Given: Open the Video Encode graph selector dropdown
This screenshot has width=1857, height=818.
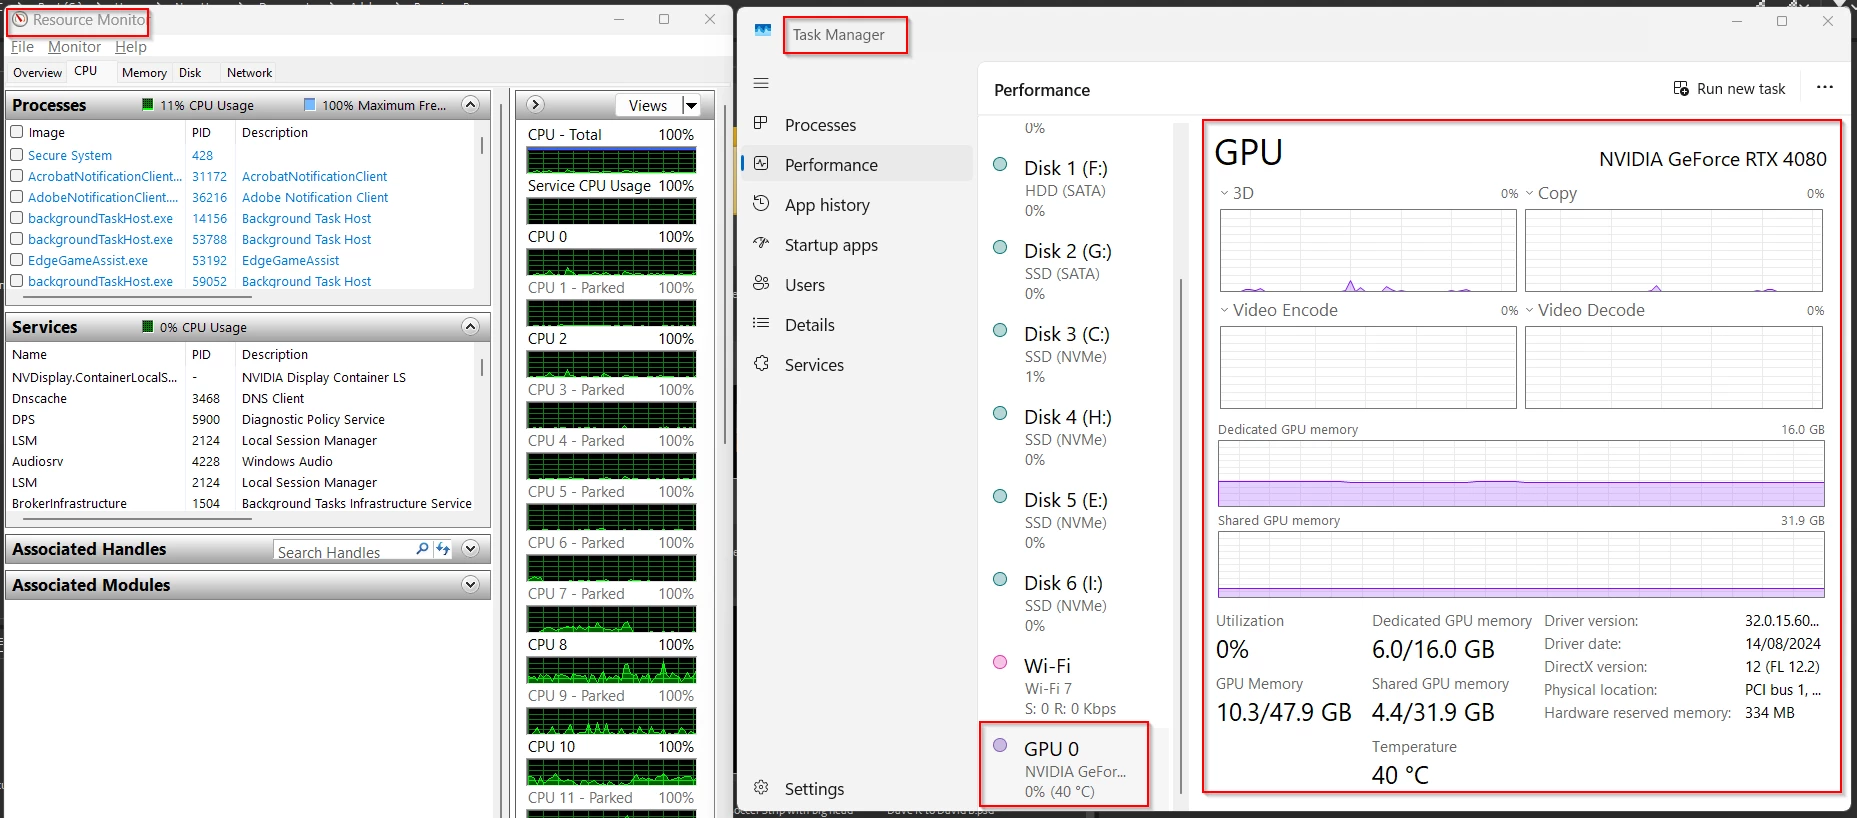Looking at the screenshot, I should coord(1225,310).
